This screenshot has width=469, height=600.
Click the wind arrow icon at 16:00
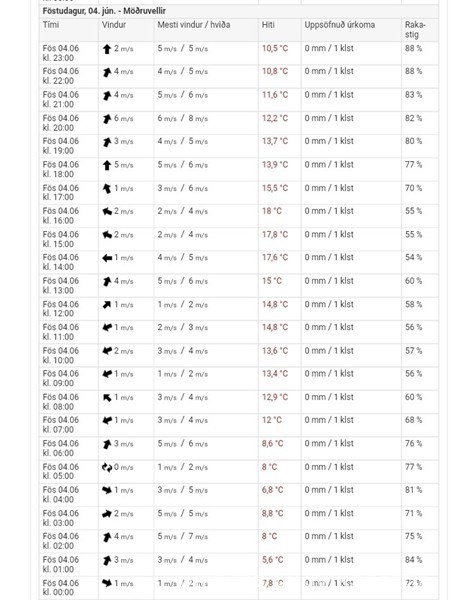pyautogui.click(x=107, y=212)
